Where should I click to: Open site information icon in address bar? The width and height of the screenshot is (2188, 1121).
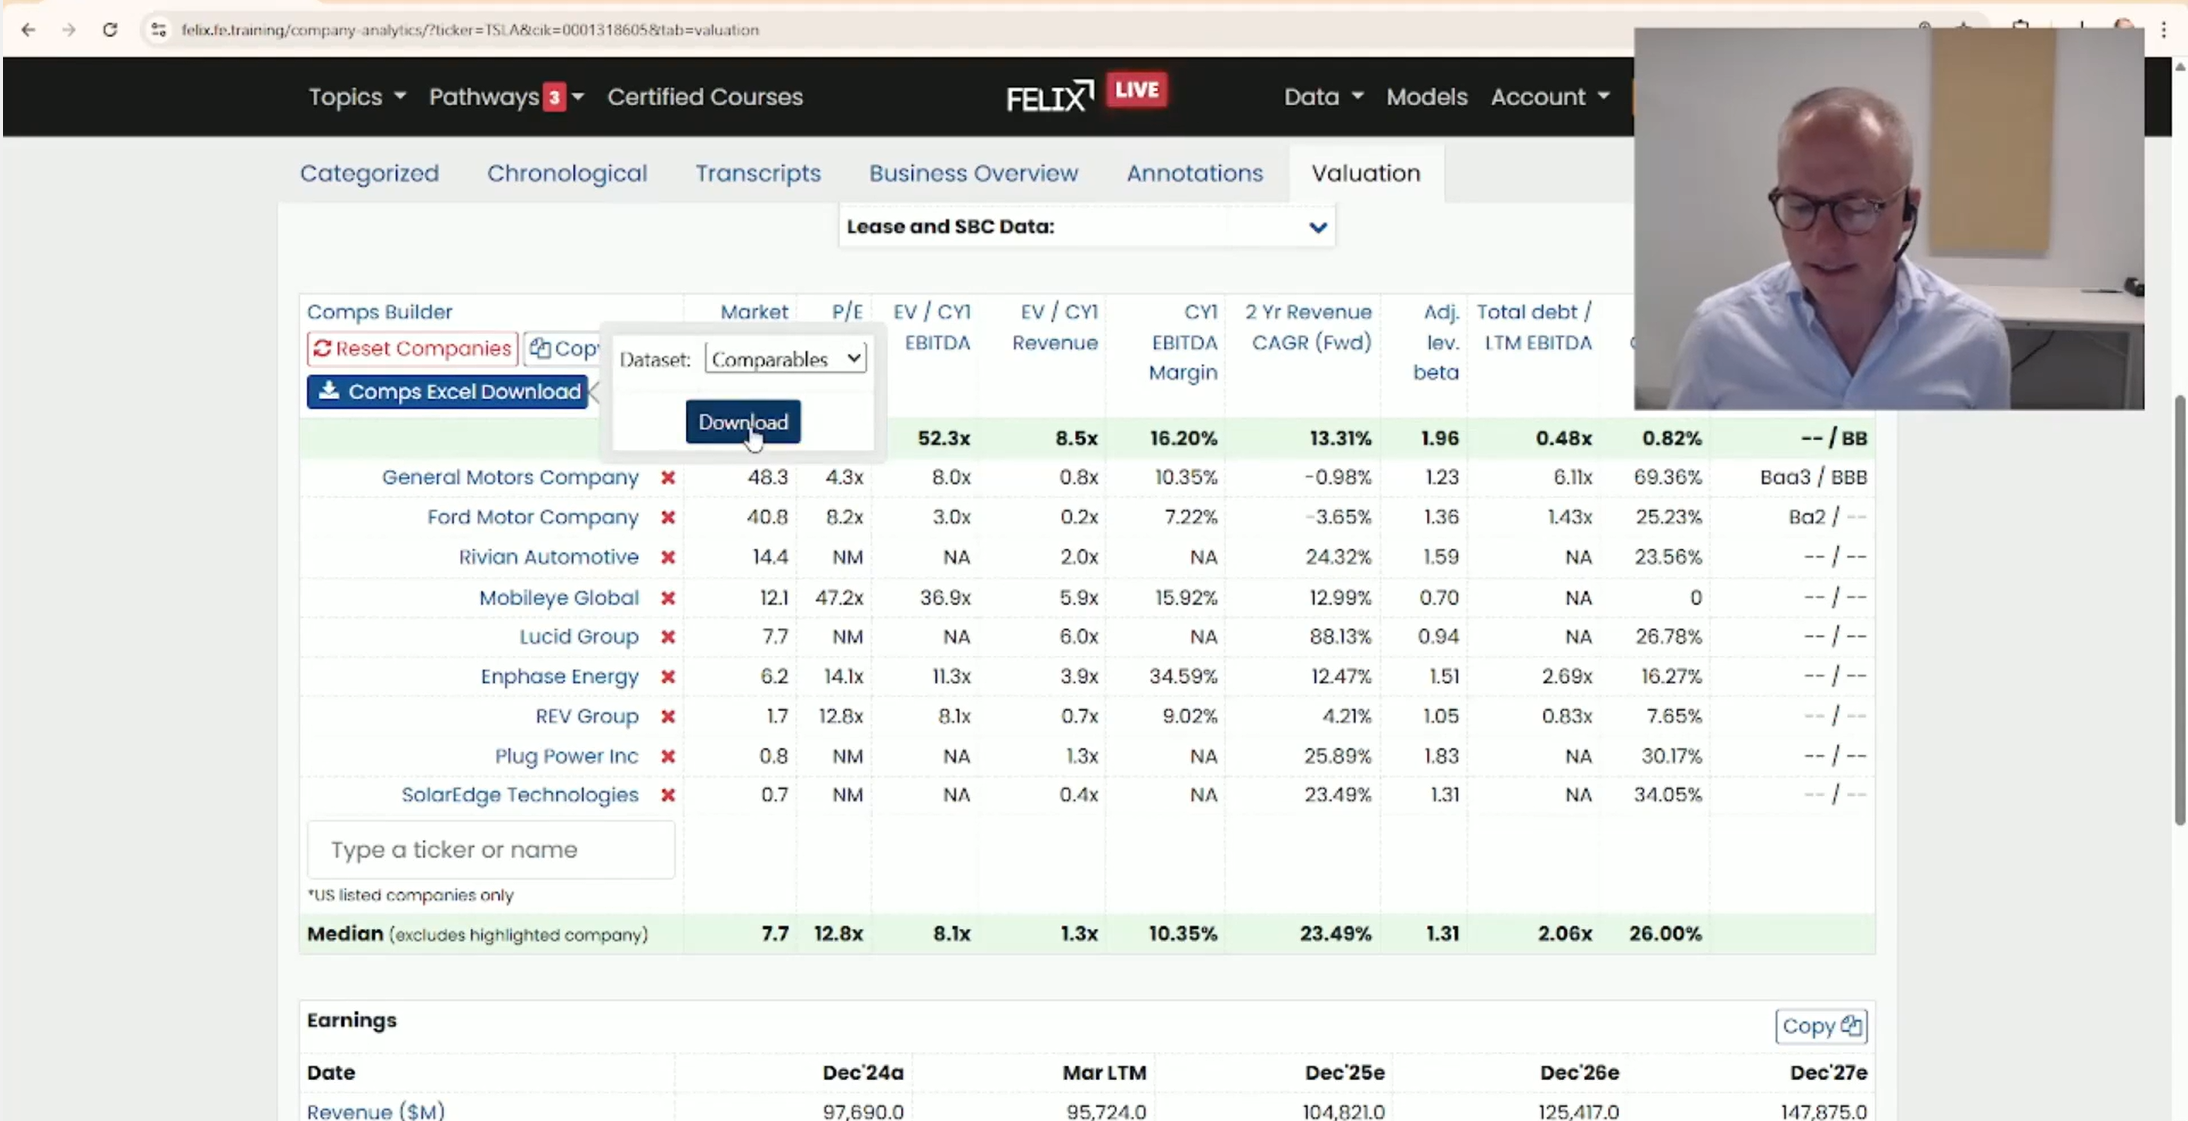point(157,29)
